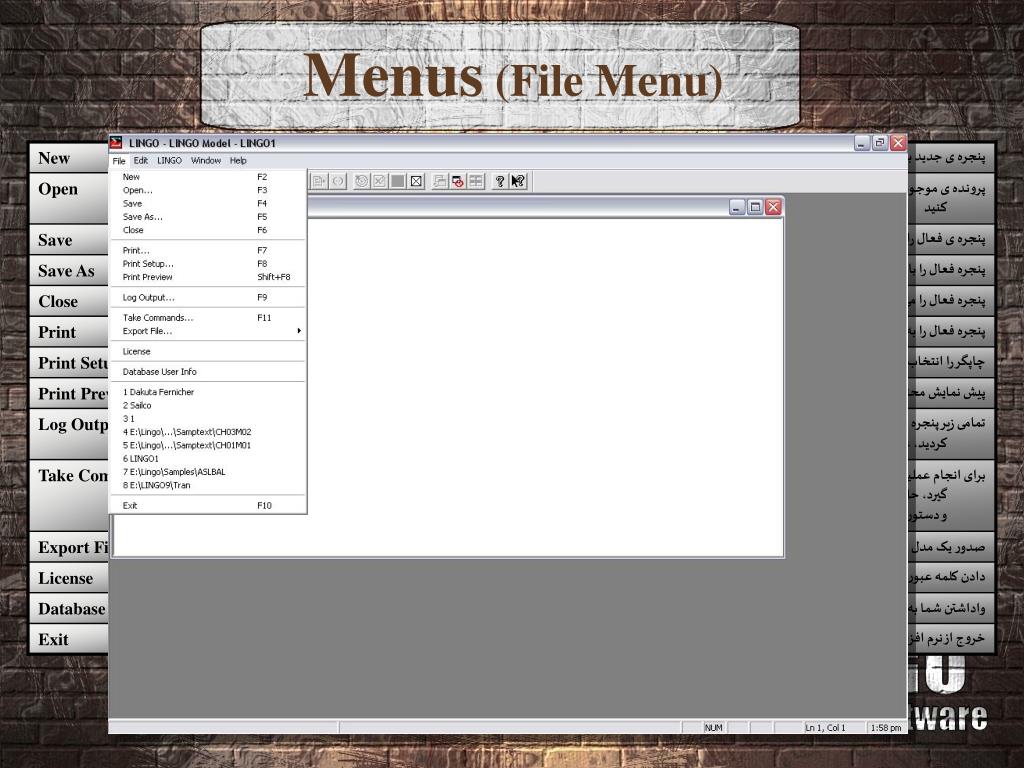Select Print Preview in the File menu

click(x=208, y=277)
